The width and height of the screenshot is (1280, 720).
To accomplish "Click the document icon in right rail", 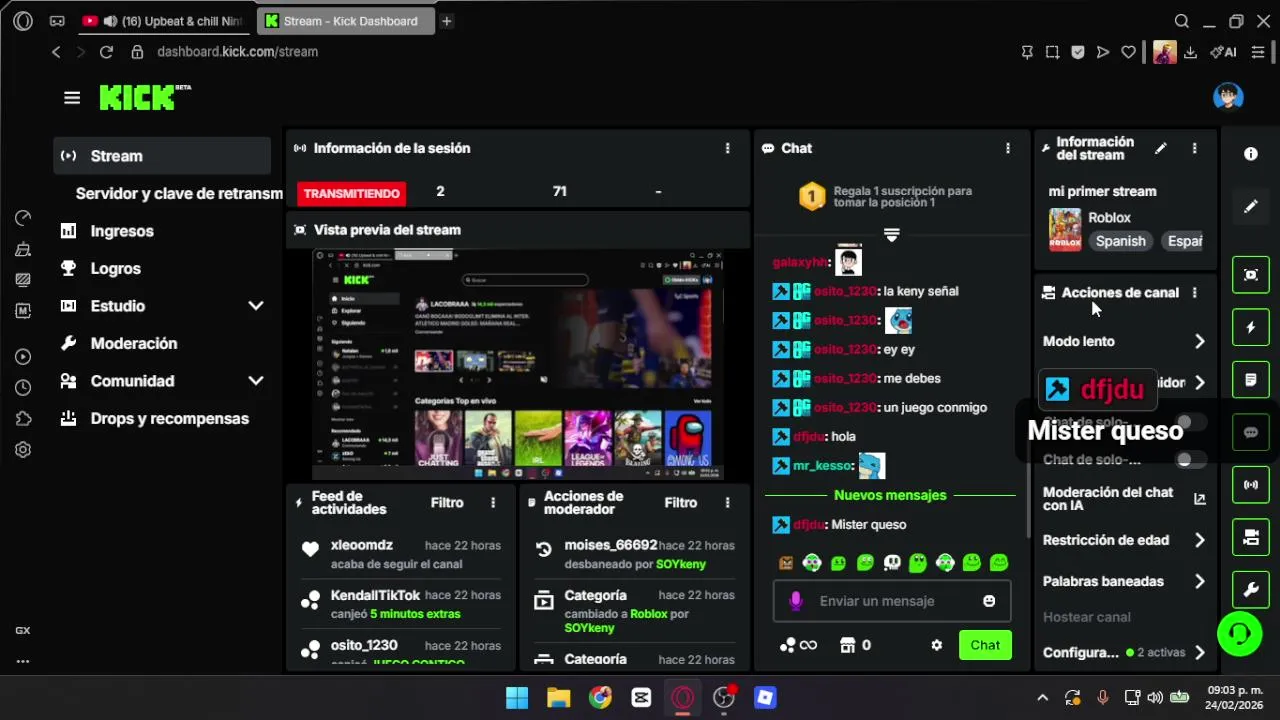I will 1251,380.
